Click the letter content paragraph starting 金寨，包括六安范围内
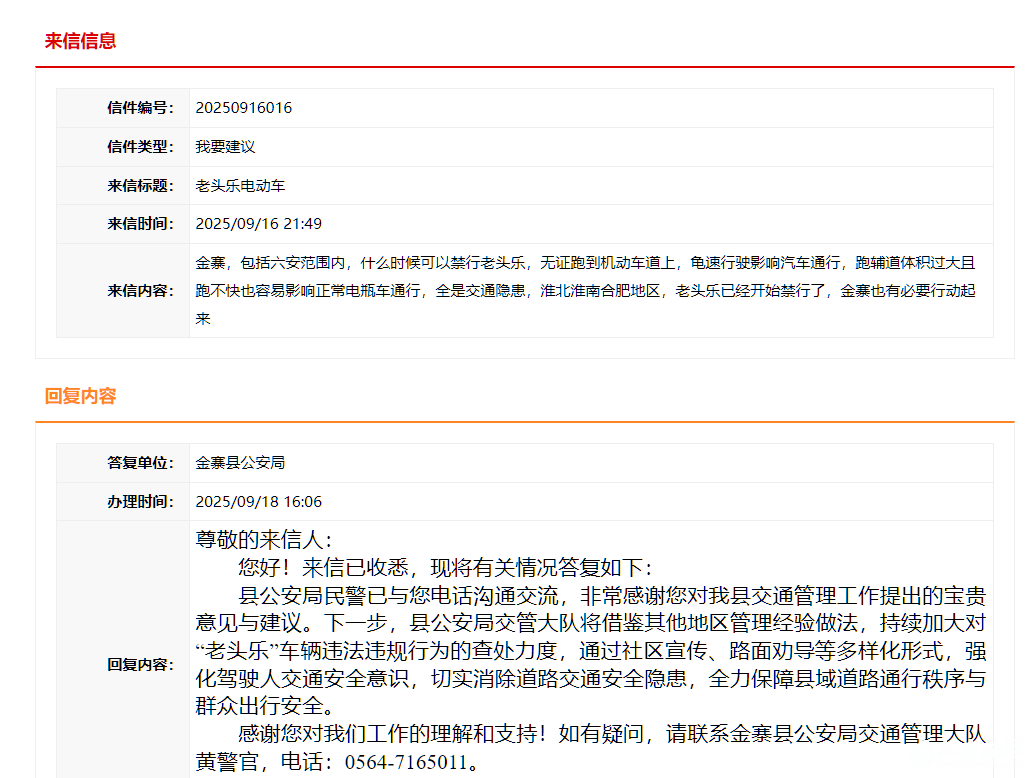Screen dimensions: 1036x778 point(585,291)
